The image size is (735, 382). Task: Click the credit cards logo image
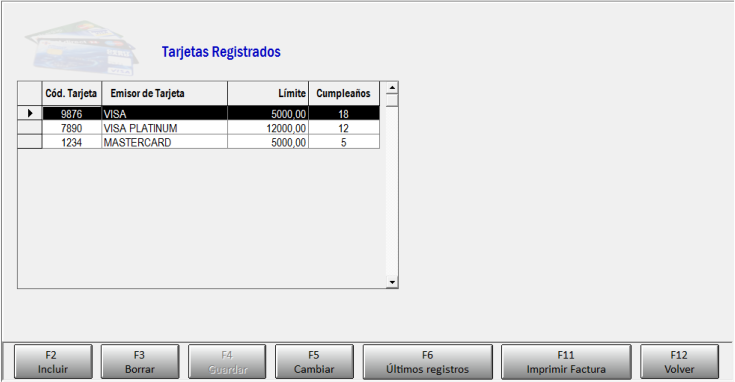click(82, 48)
